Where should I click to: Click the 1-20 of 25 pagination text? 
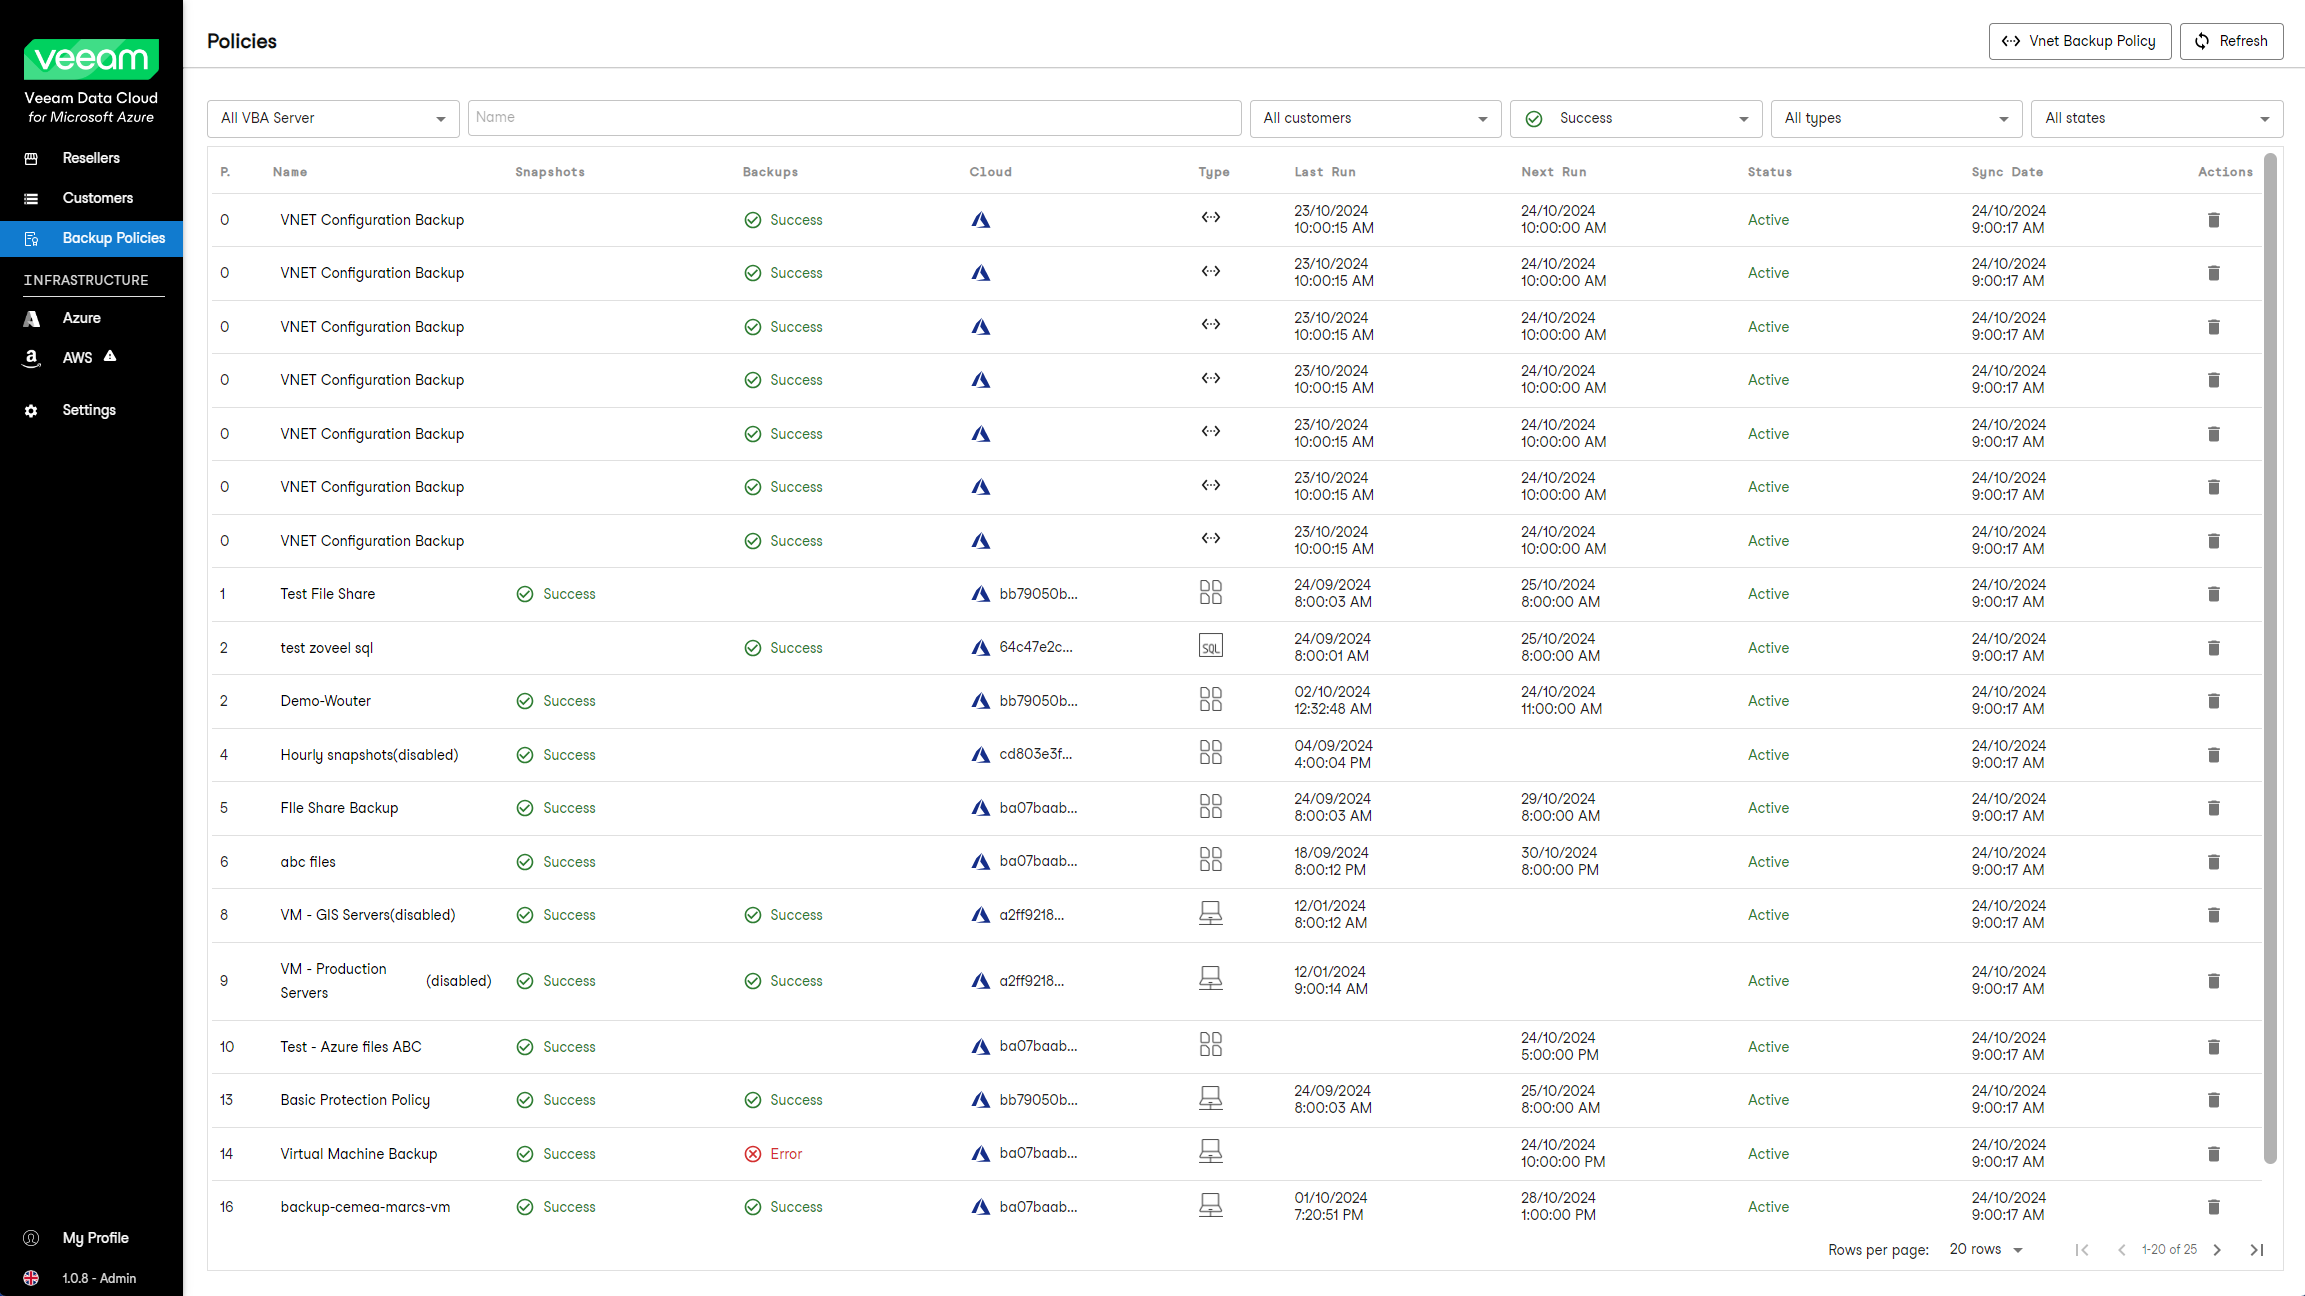[x=2169, y=1250]
